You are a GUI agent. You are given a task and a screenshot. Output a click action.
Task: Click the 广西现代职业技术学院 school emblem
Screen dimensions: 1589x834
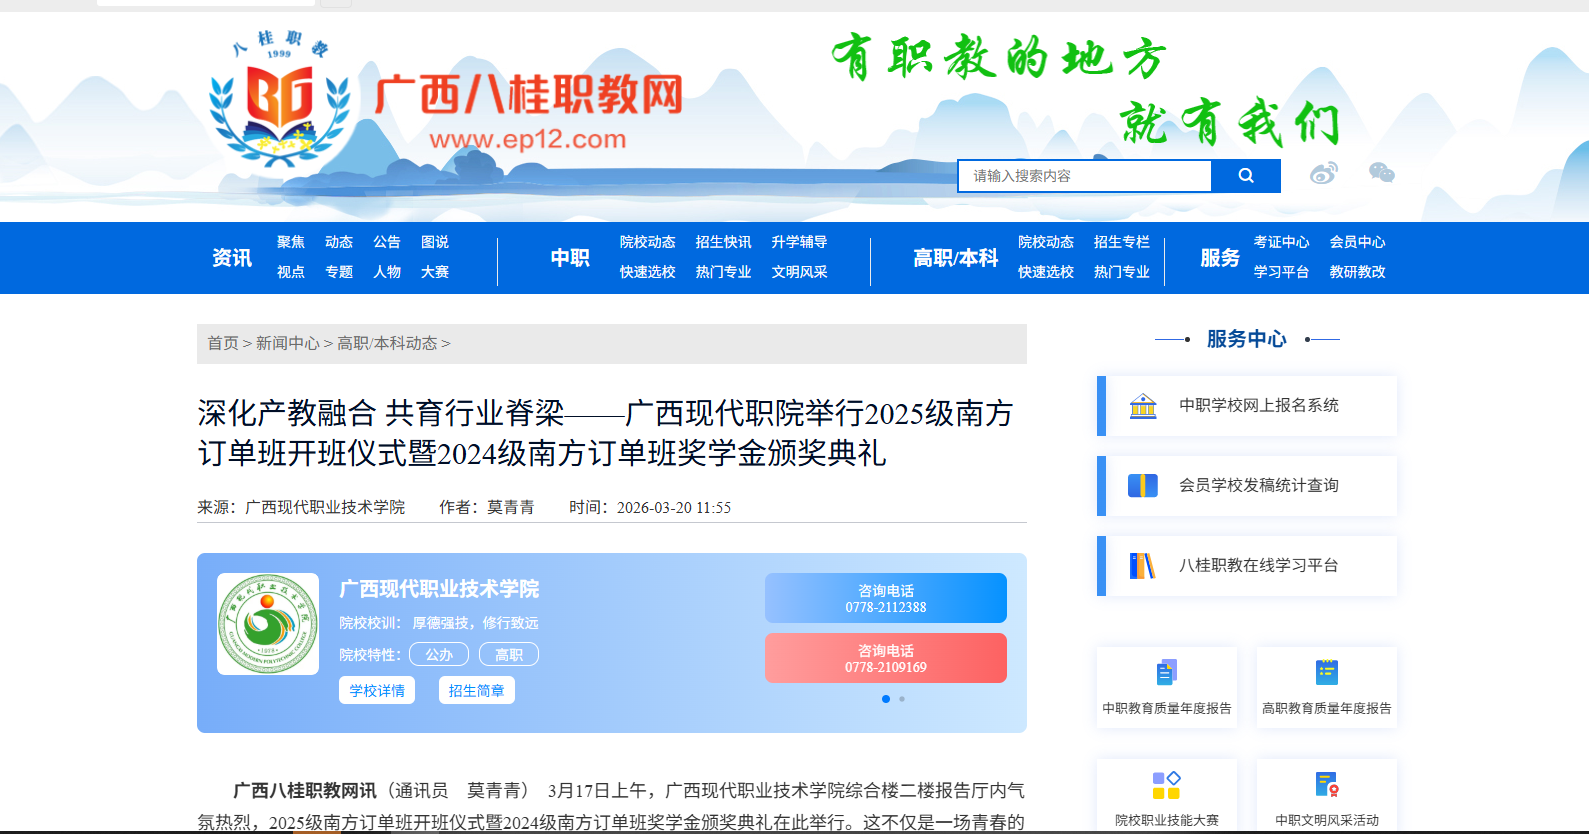pyautogui.click(x=268, y=624)
